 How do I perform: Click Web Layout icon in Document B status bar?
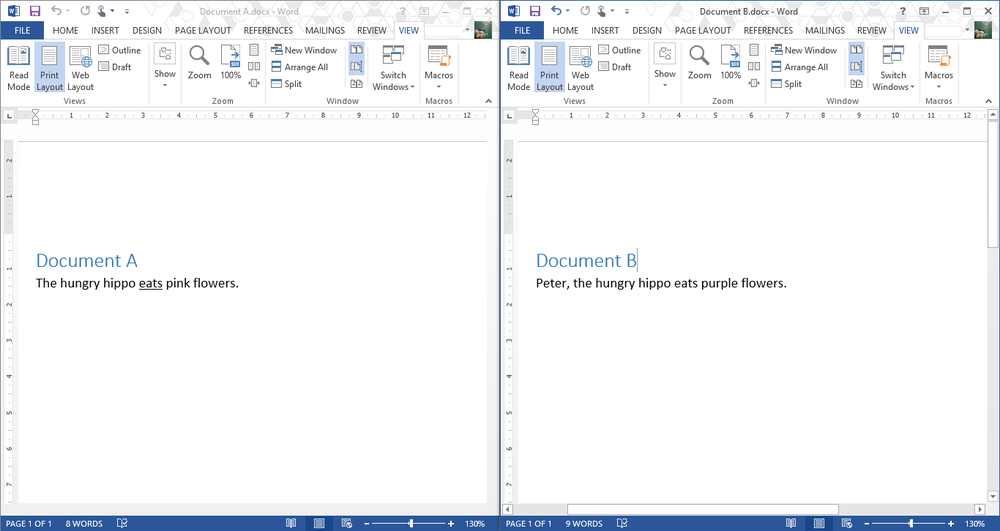point(847,523)
